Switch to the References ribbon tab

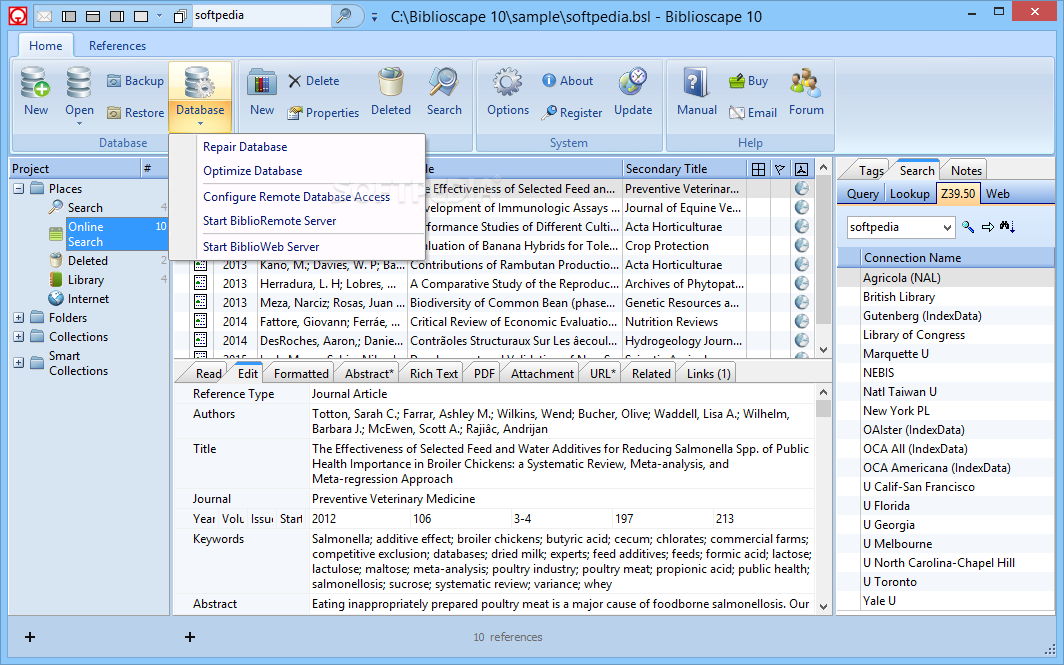(x=117, y=45)
